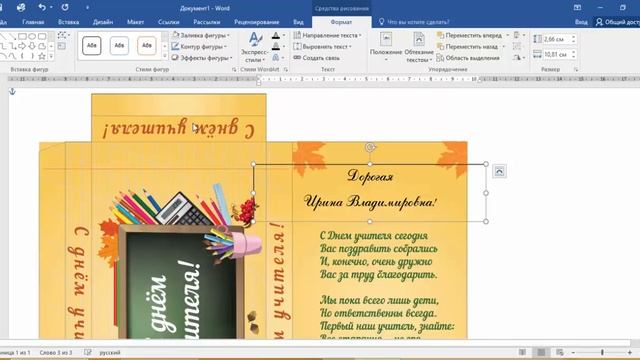Click the Group objects icon
Image resolution: width=640 pixels, height=360 pixels.
[x=517, y=47]
